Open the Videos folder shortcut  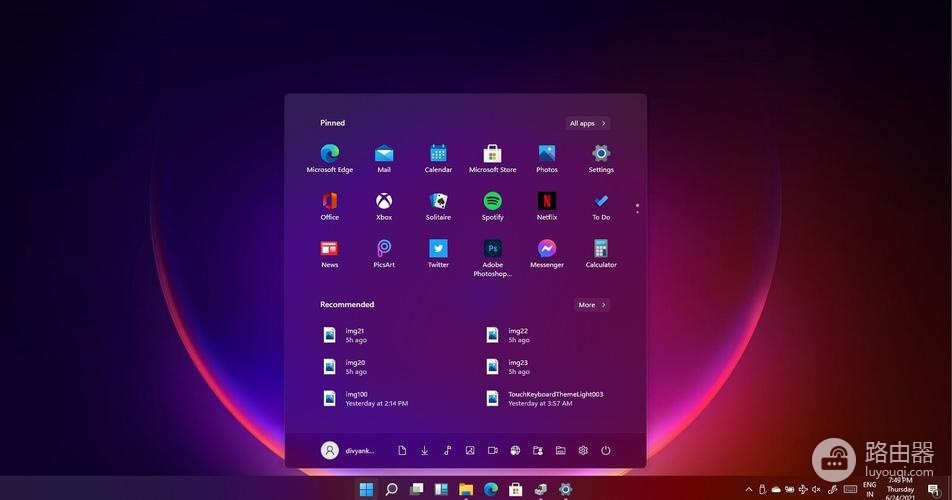coord(492,450)
